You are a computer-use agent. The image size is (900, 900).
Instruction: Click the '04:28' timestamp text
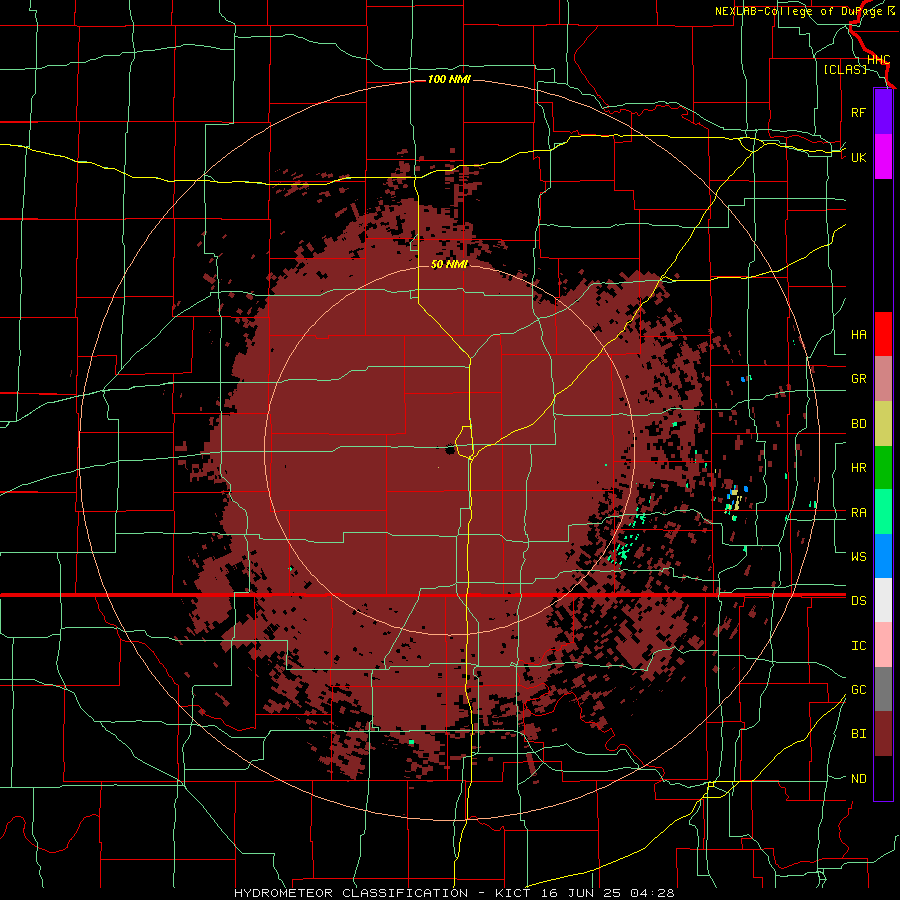[x=652, y=893]
